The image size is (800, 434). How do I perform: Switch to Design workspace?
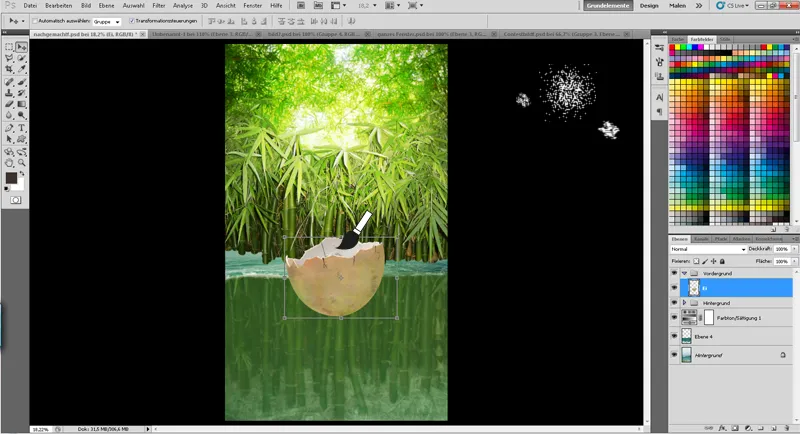point(649,6)
